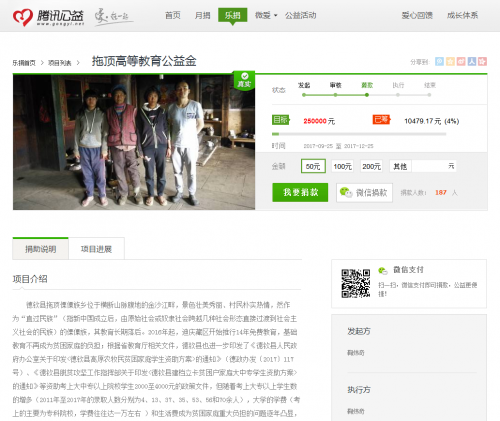Share project to Tencent Weibo icon

439,61
